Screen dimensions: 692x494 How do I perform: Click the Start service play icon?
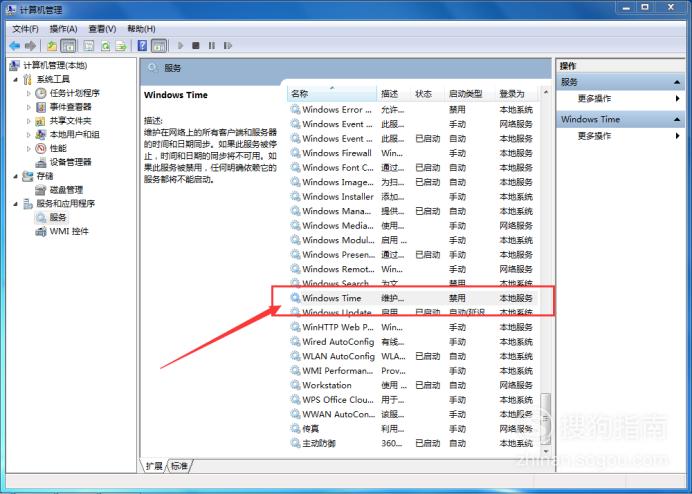(180, 45)
